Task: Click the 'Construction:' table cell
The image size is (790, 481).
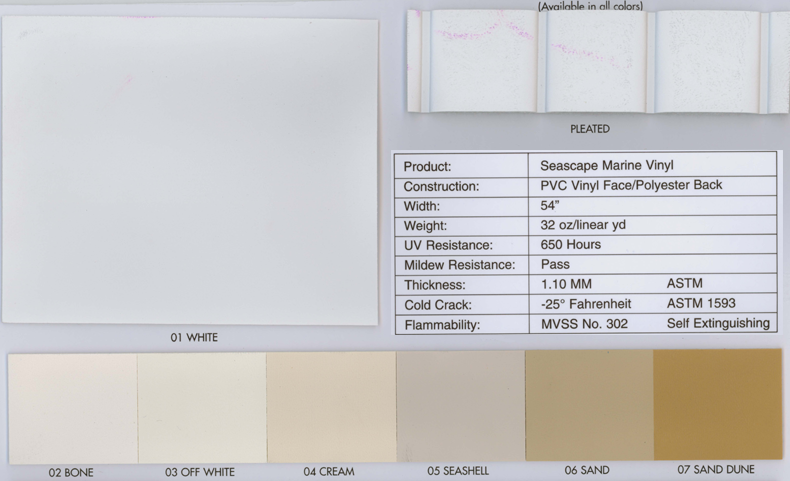Action: coord(462,186)
